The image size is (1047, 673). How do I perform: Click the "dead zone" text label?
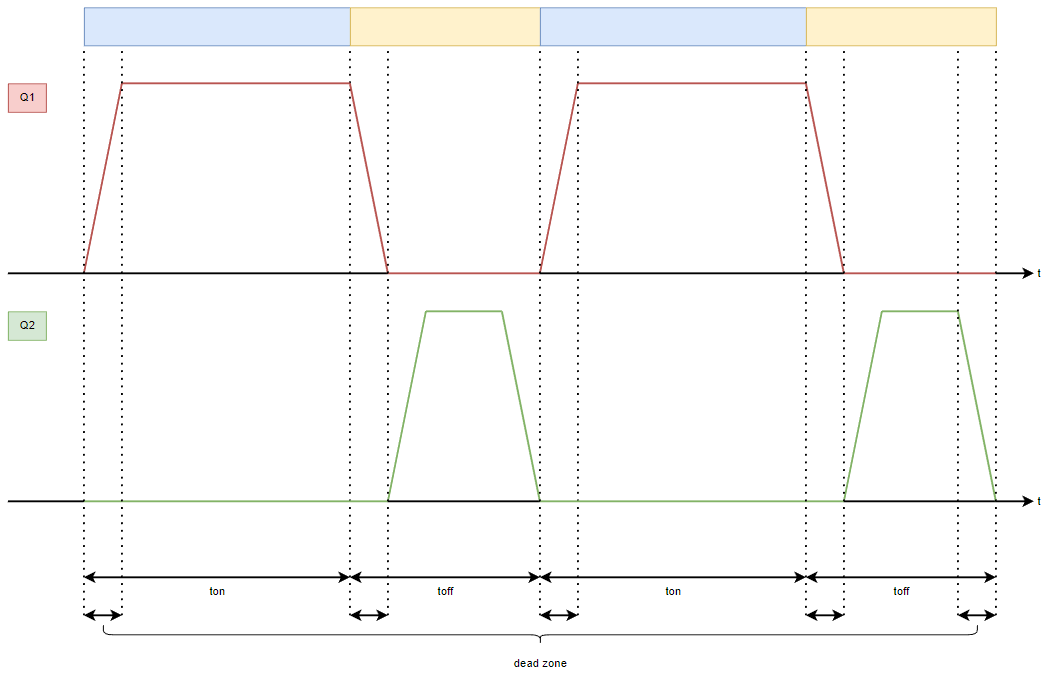pos(540,663)
